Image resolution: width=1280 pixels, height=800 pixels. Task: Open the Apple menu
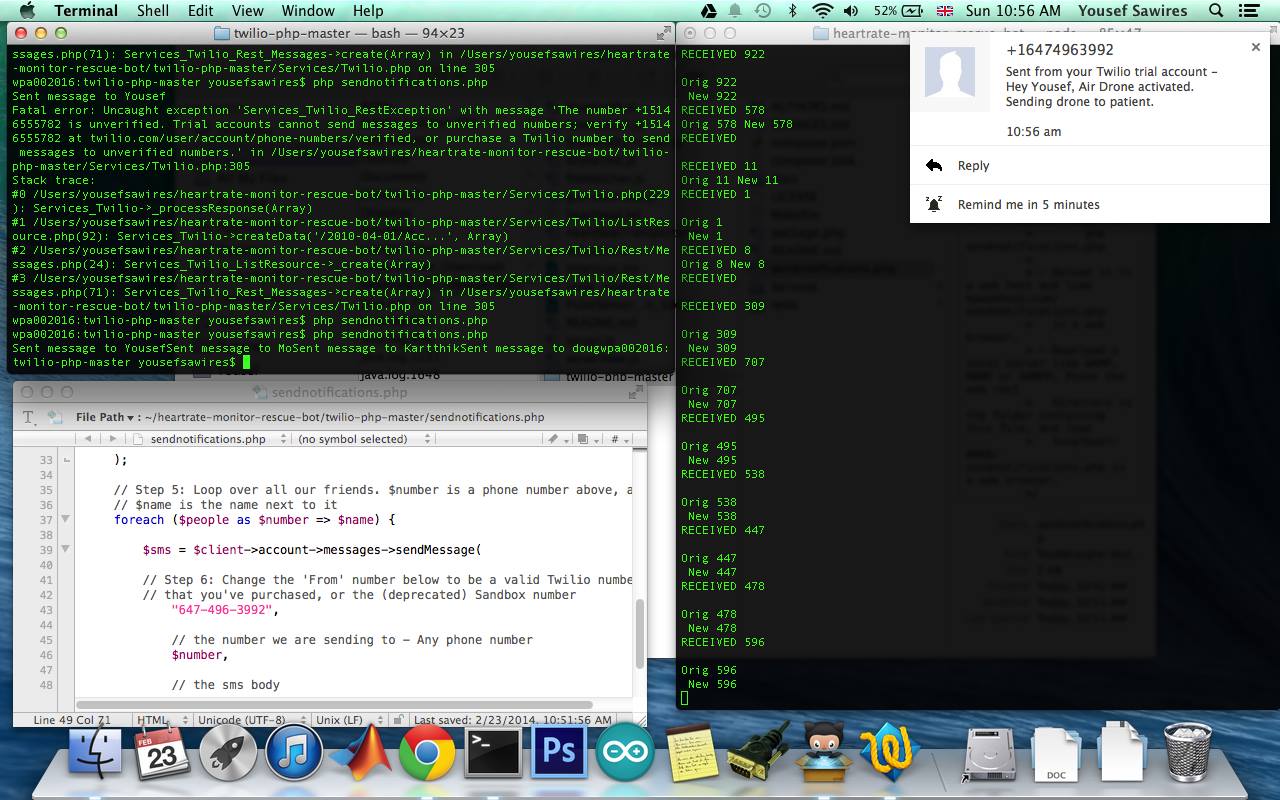(x=27, y=11)
